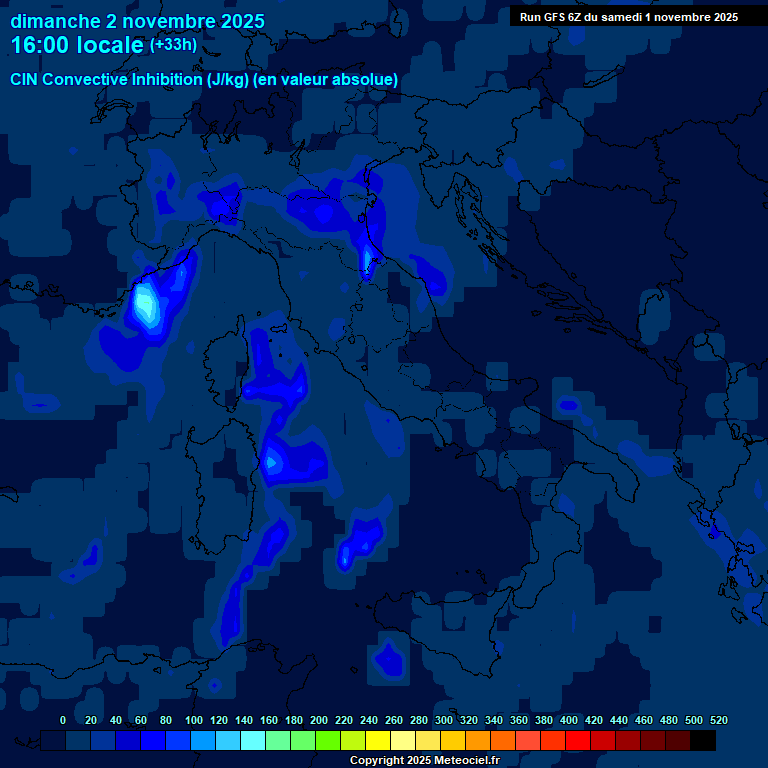Viewport: 768px width, 768px height.
Task: Click the CIN Convective Inhibition title text
Action: coord(204,79)
